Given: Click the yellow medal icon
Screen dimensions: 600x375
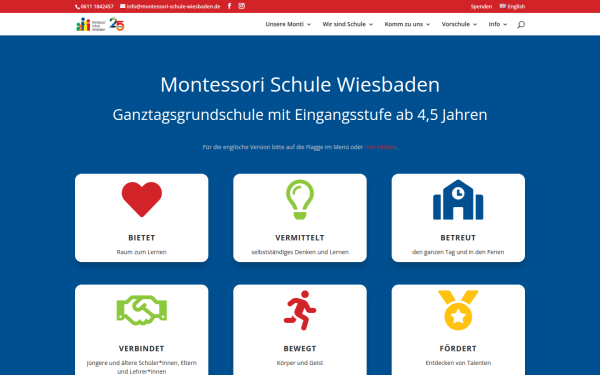Looking at the screenshot, I should [x=458, y=310].
